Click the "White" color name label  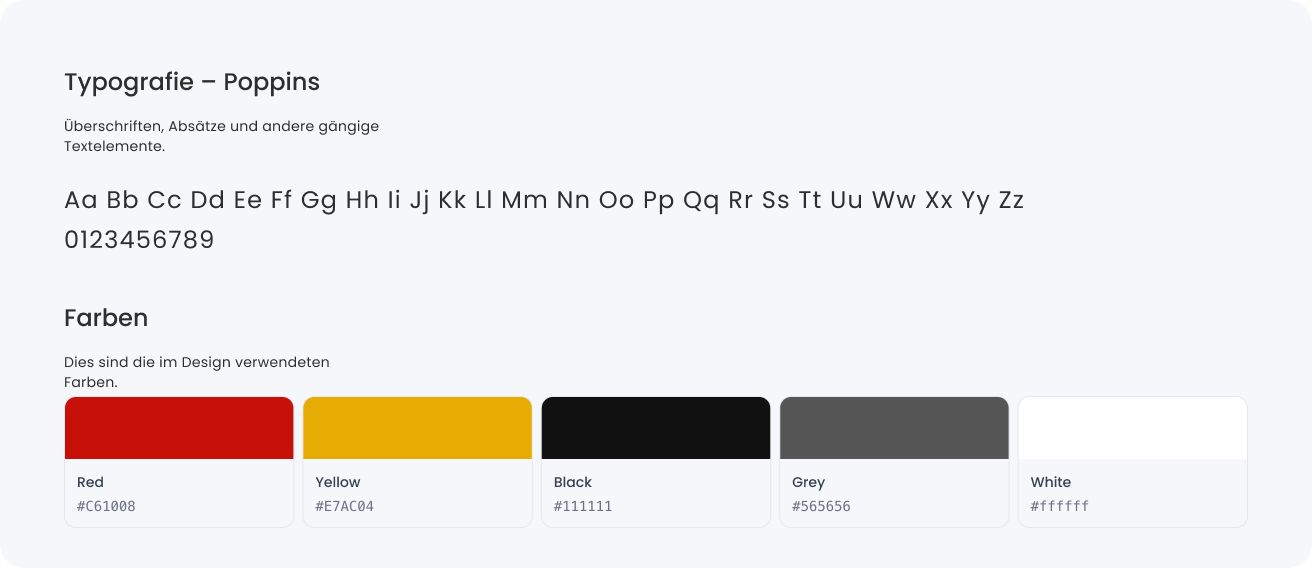coord(1051,482)
